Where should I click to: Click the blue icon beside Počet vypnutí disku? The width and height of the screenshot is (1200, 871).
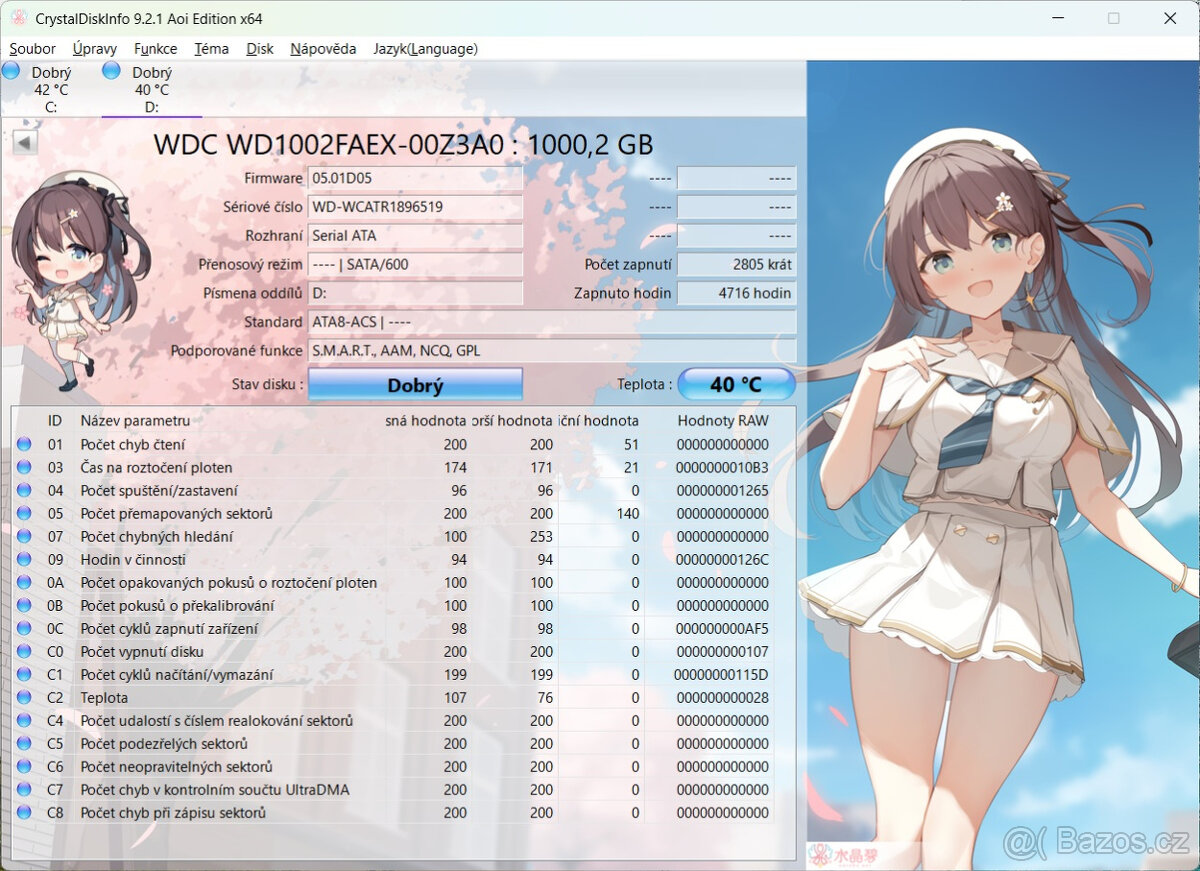(22, 651)
